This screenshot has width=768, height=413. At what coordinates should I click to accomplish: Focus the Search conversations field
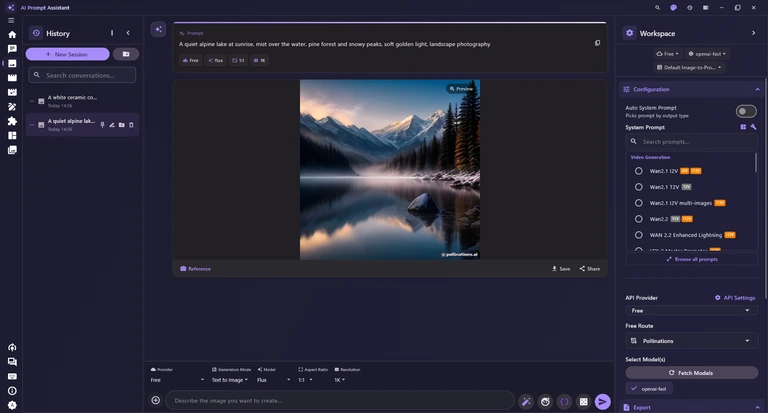pyautogui.click(x=82, y=75)
